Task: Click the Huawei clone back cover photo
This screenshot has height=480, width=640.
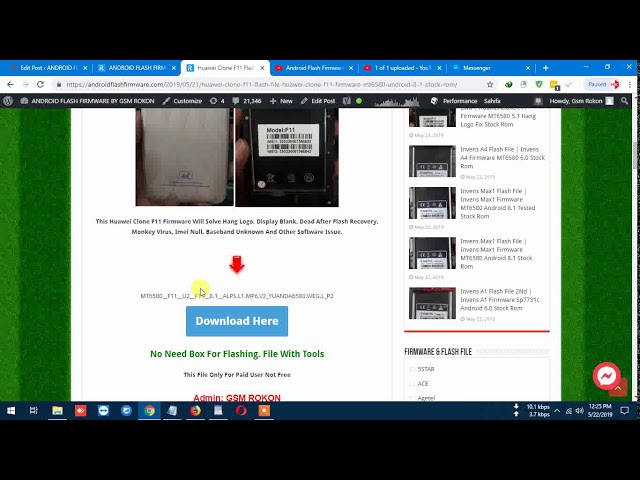Action: (x=184, y=157)
